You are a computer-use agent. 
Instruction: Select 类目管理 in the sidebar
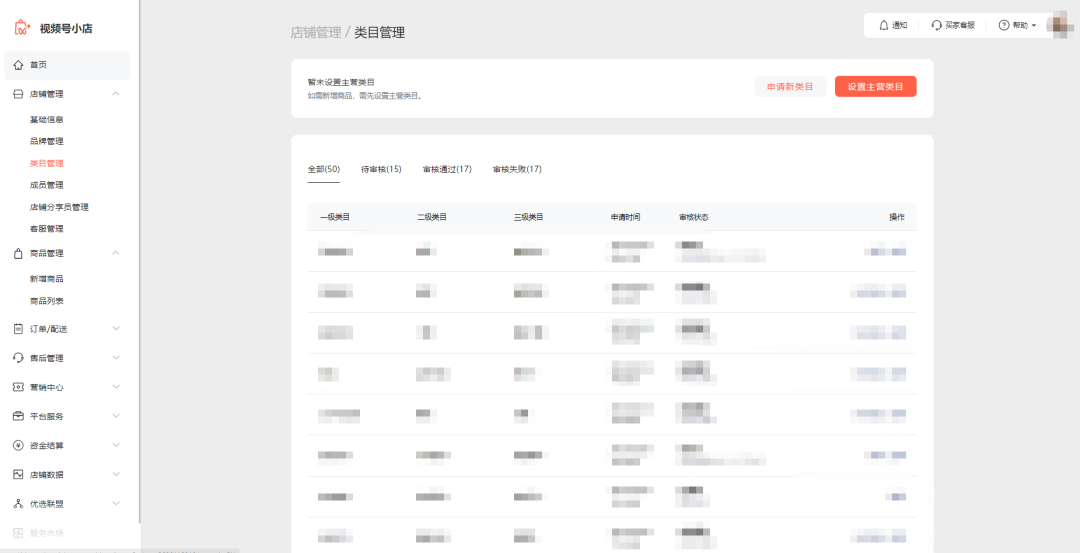[x=47, y=163]
